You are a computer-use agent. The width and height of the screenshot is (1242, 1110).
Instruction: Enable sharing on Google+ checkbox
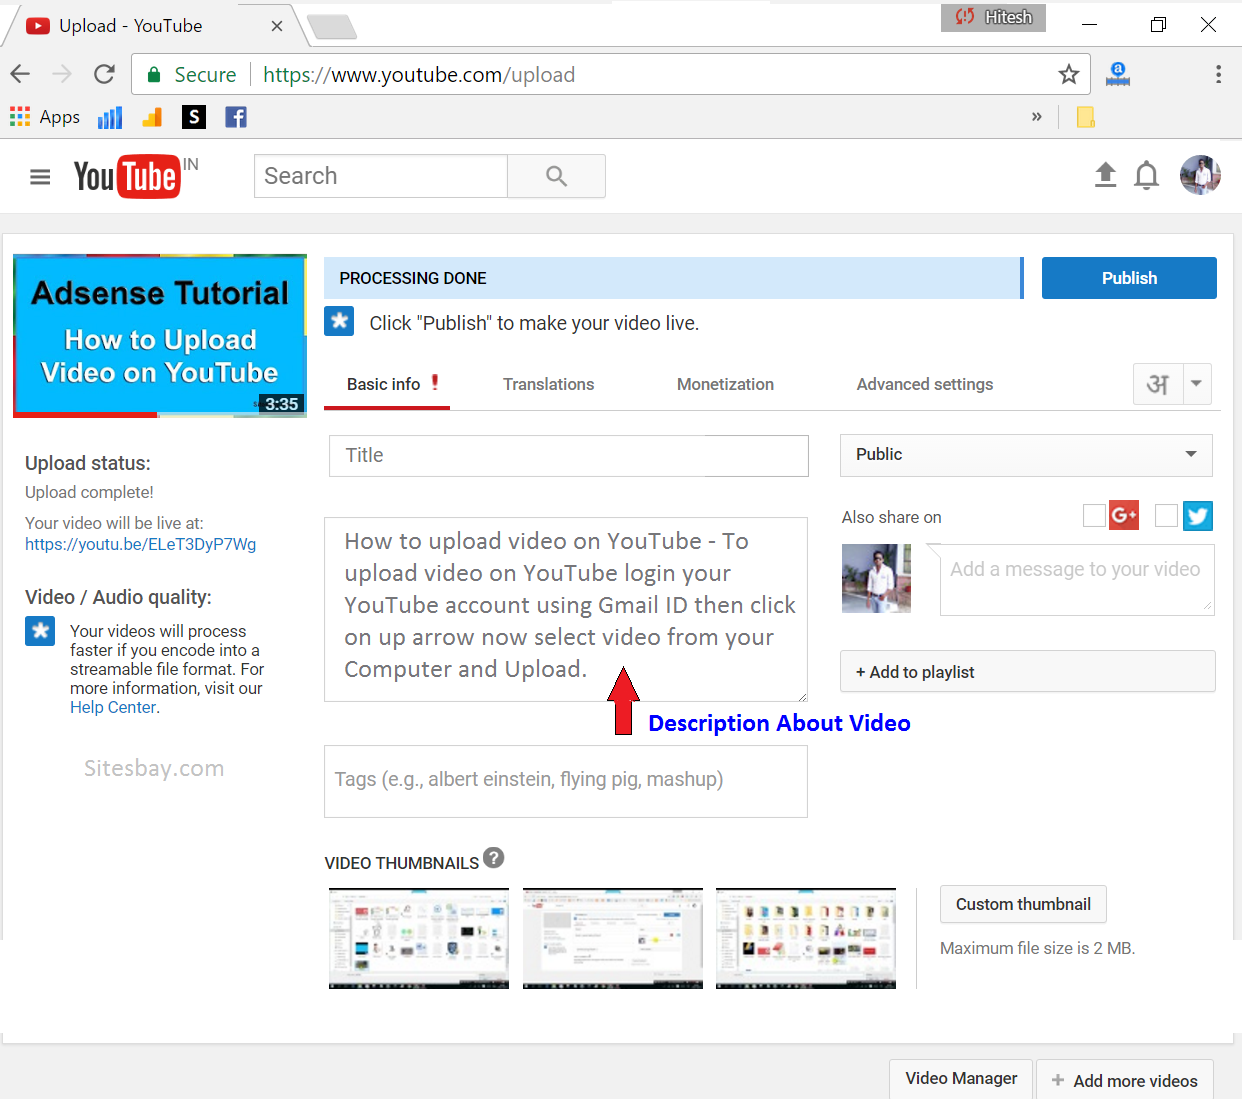click(x=1094, y=515)
